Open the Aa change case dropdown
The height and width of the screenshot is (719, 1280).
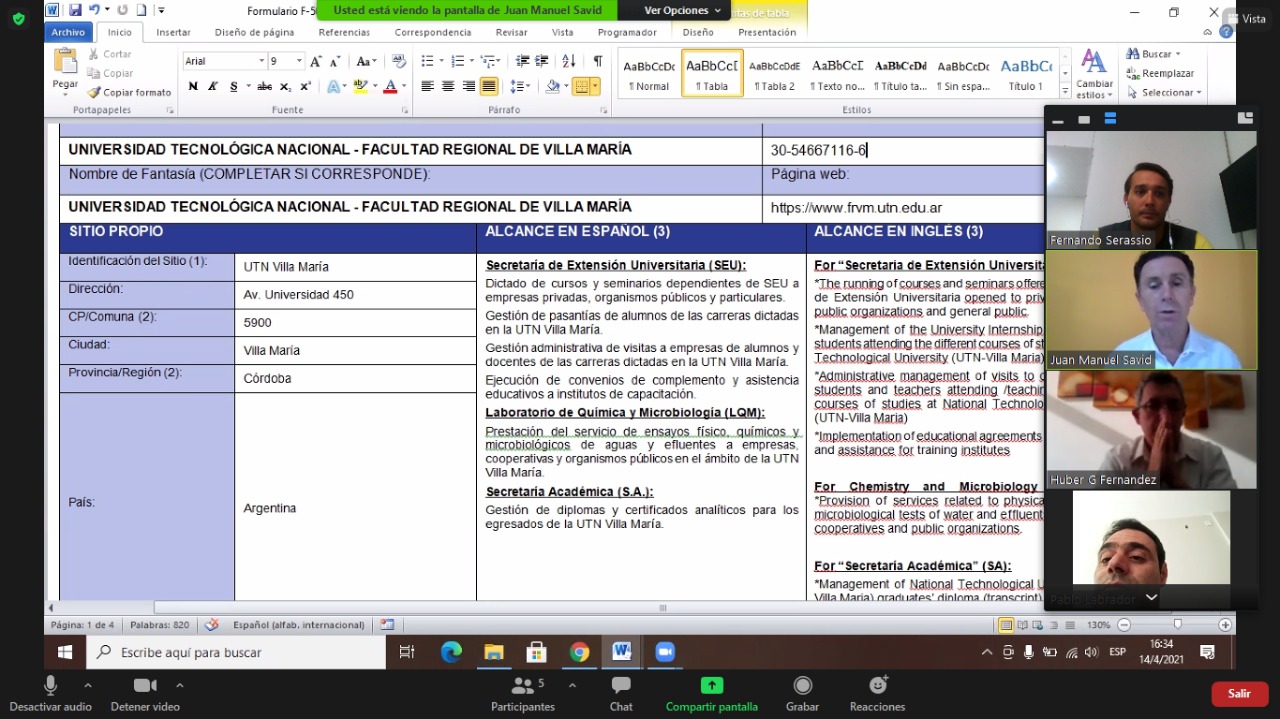click(366, 61)
